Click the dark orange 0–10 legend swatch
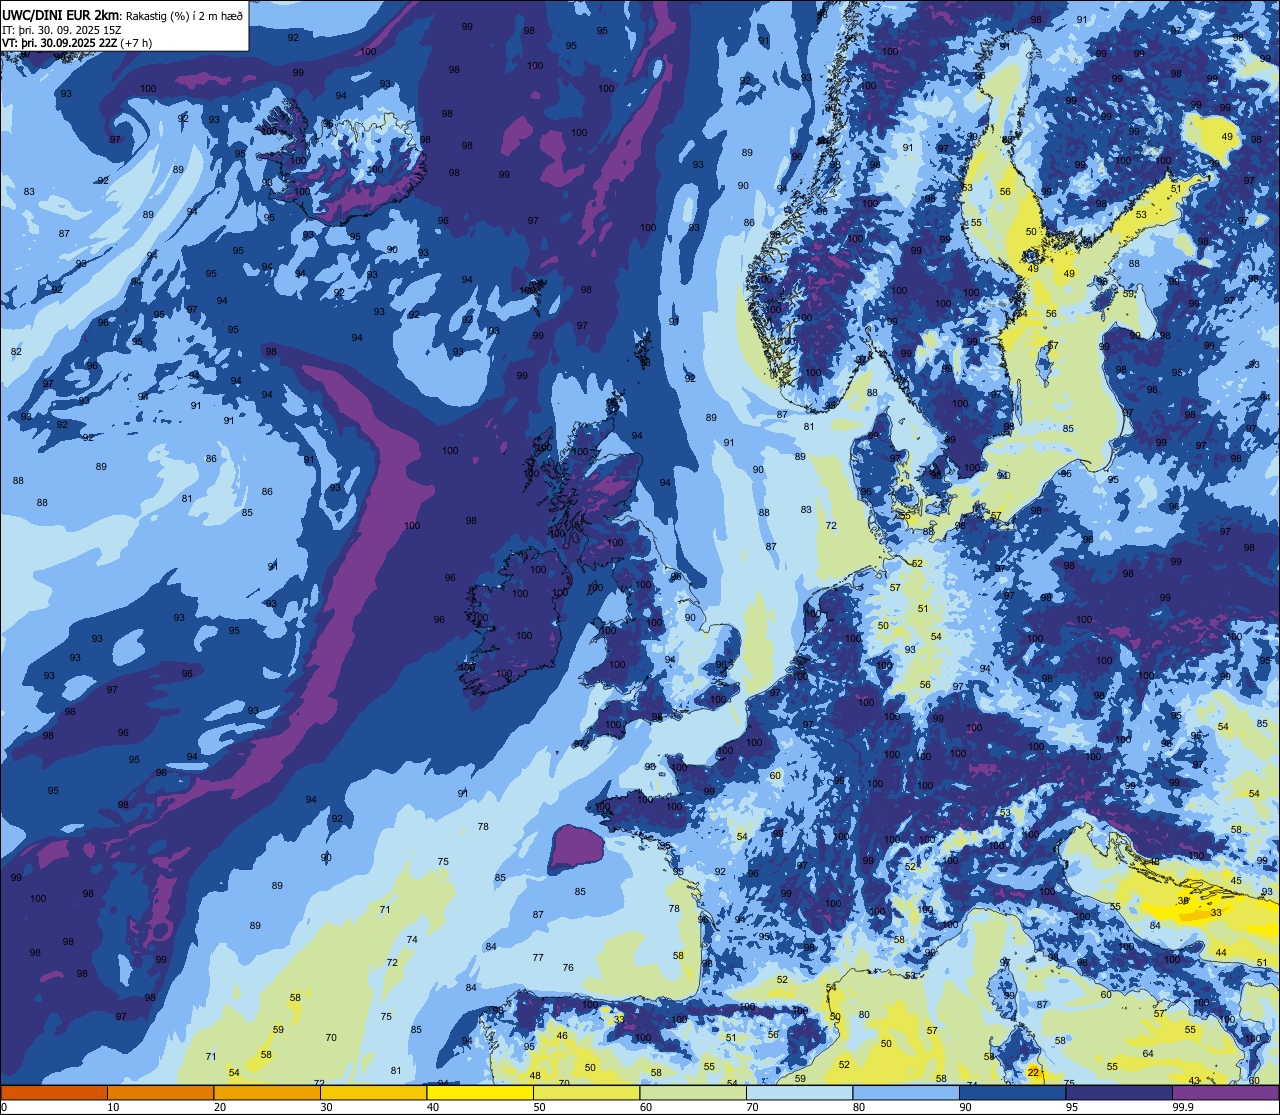 tap(54, 1092)
